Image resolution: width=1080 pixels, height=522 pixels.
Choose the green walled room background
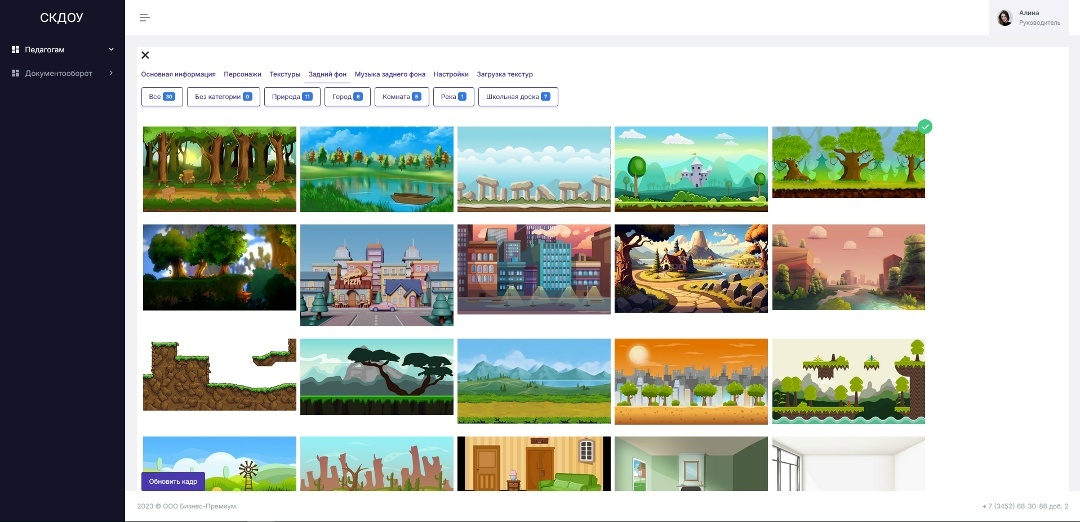(x=691, y=463)
